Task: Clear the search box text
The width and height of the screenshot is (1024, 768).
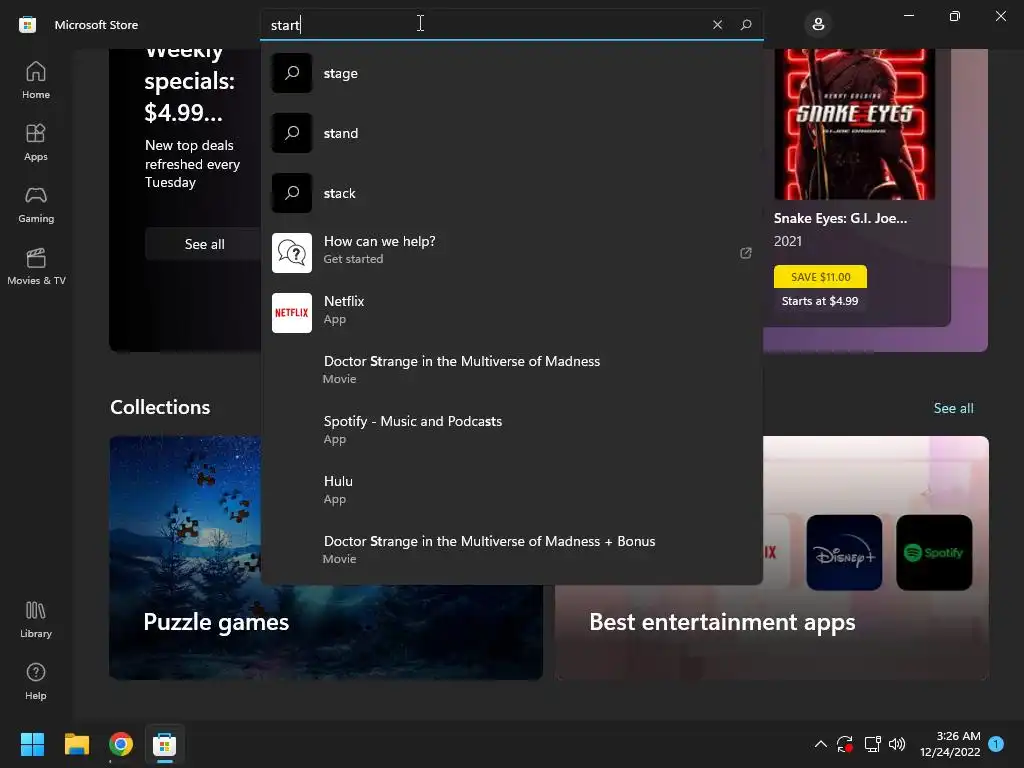Action: (717, 25)
